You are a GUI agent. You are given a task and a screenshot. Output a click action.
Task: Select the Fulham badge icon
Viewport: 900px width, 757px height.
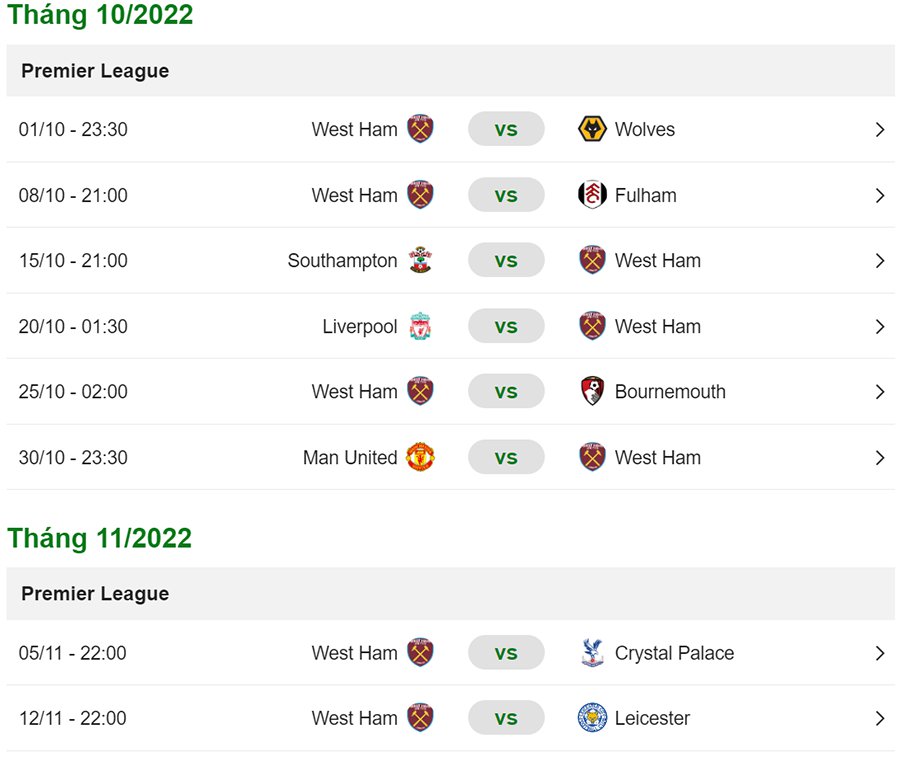592,195
